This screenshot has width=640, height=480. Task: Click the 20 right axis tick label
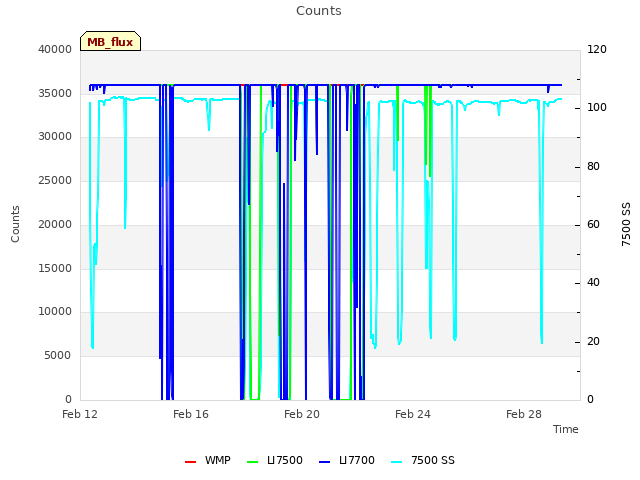(593, 341)
